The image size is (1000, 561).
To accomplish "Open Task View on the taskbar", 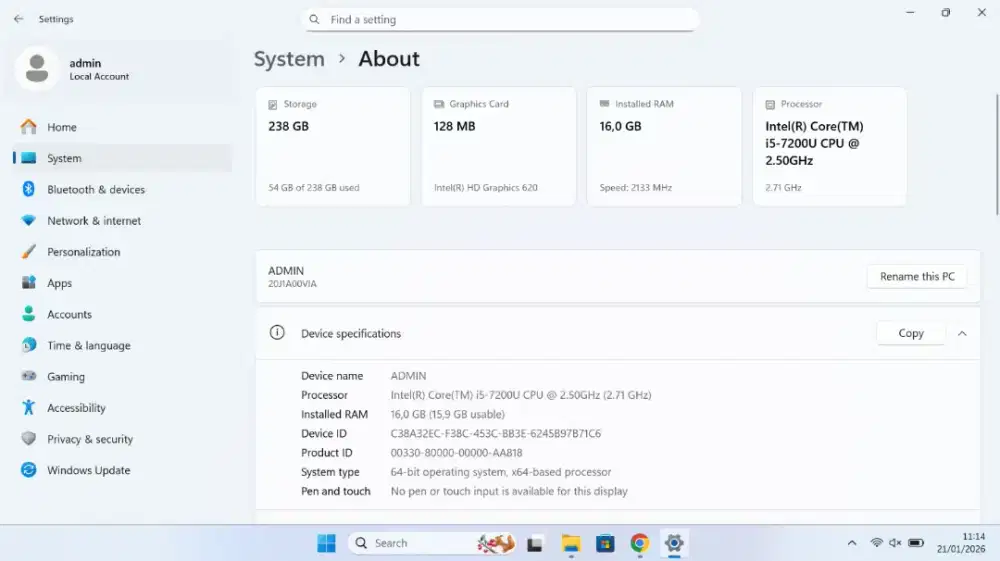I will 534,544.
